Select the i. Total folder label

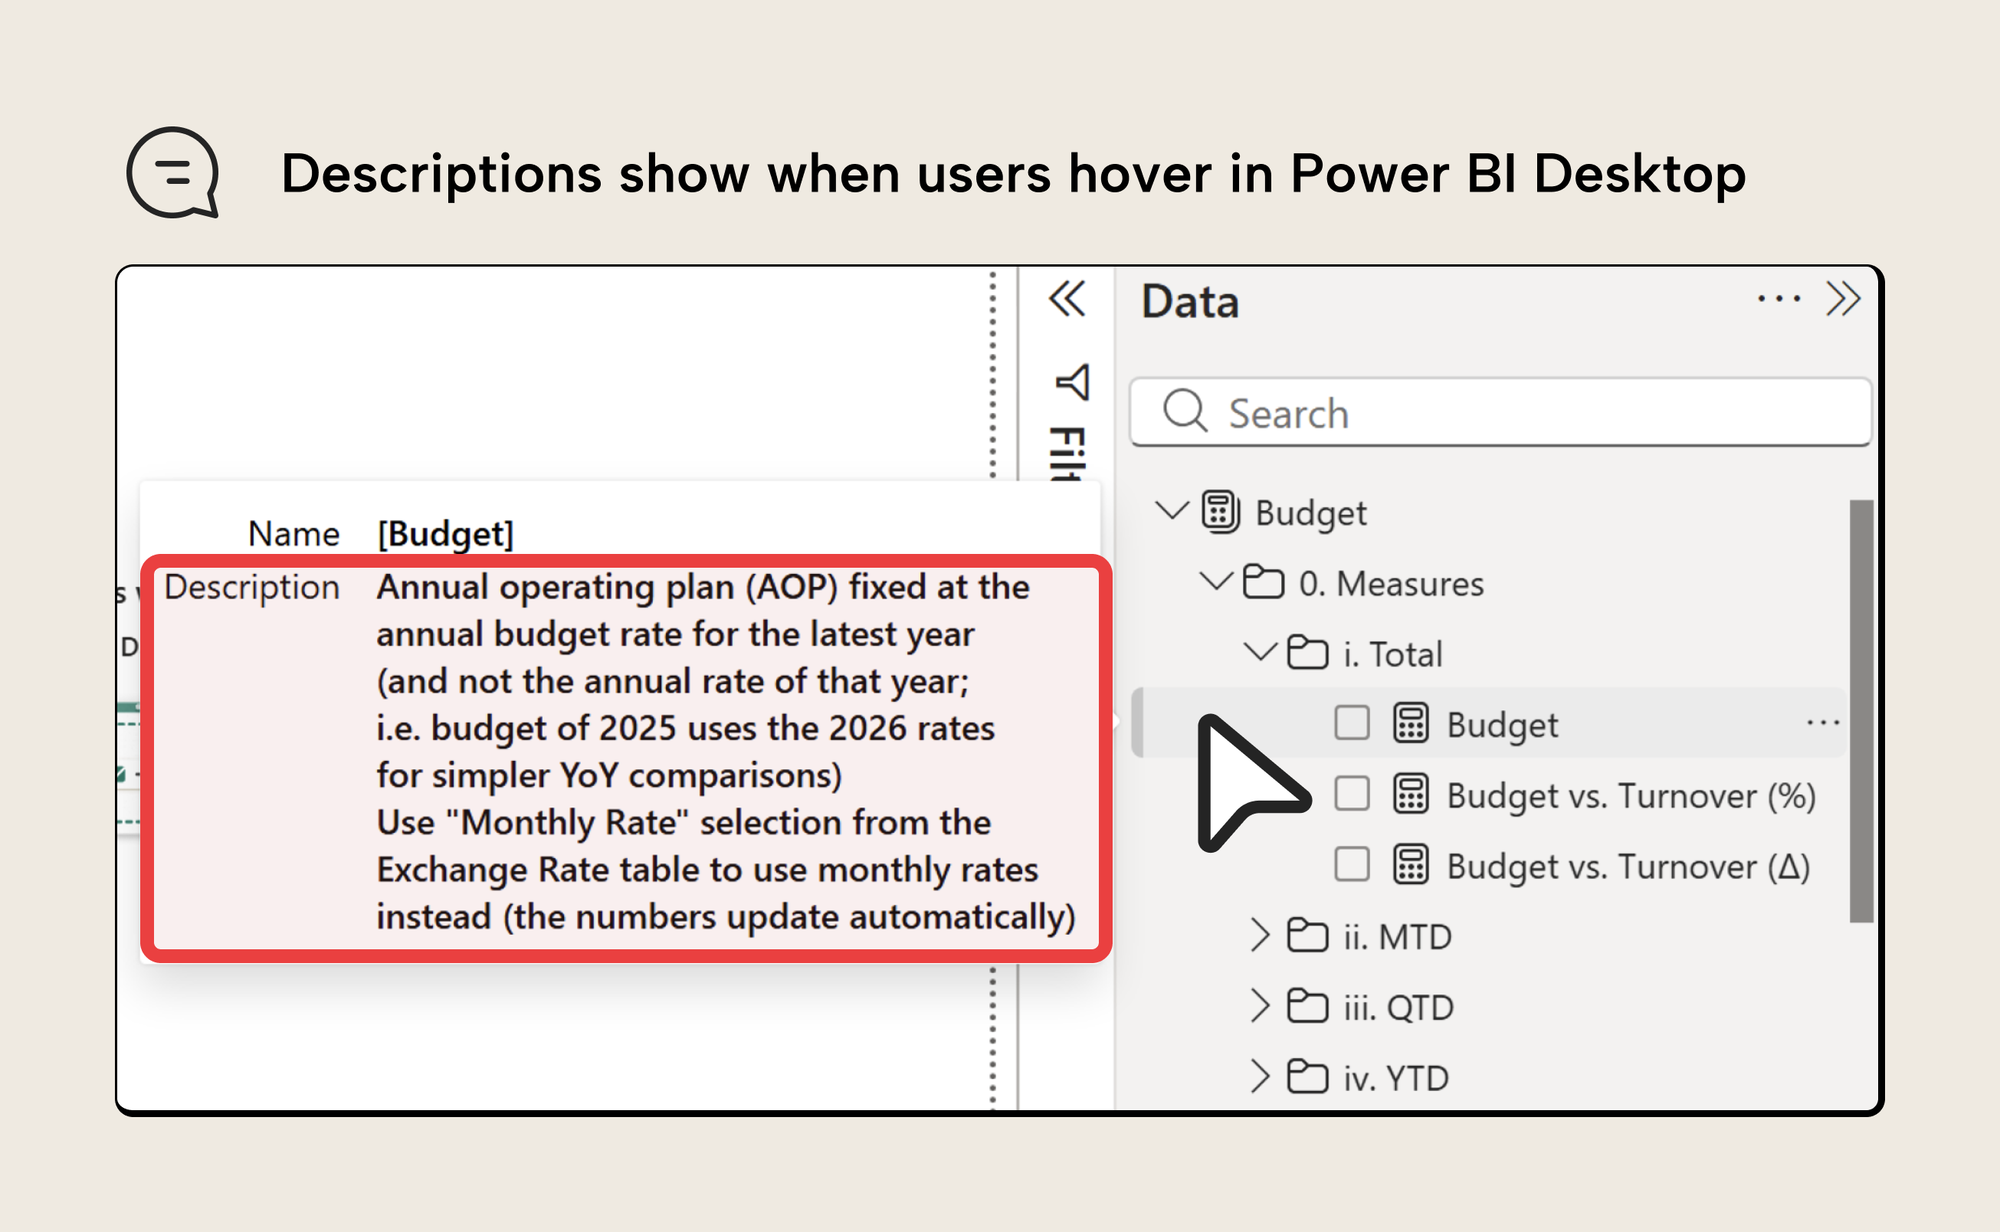[x=1393, y=654]
